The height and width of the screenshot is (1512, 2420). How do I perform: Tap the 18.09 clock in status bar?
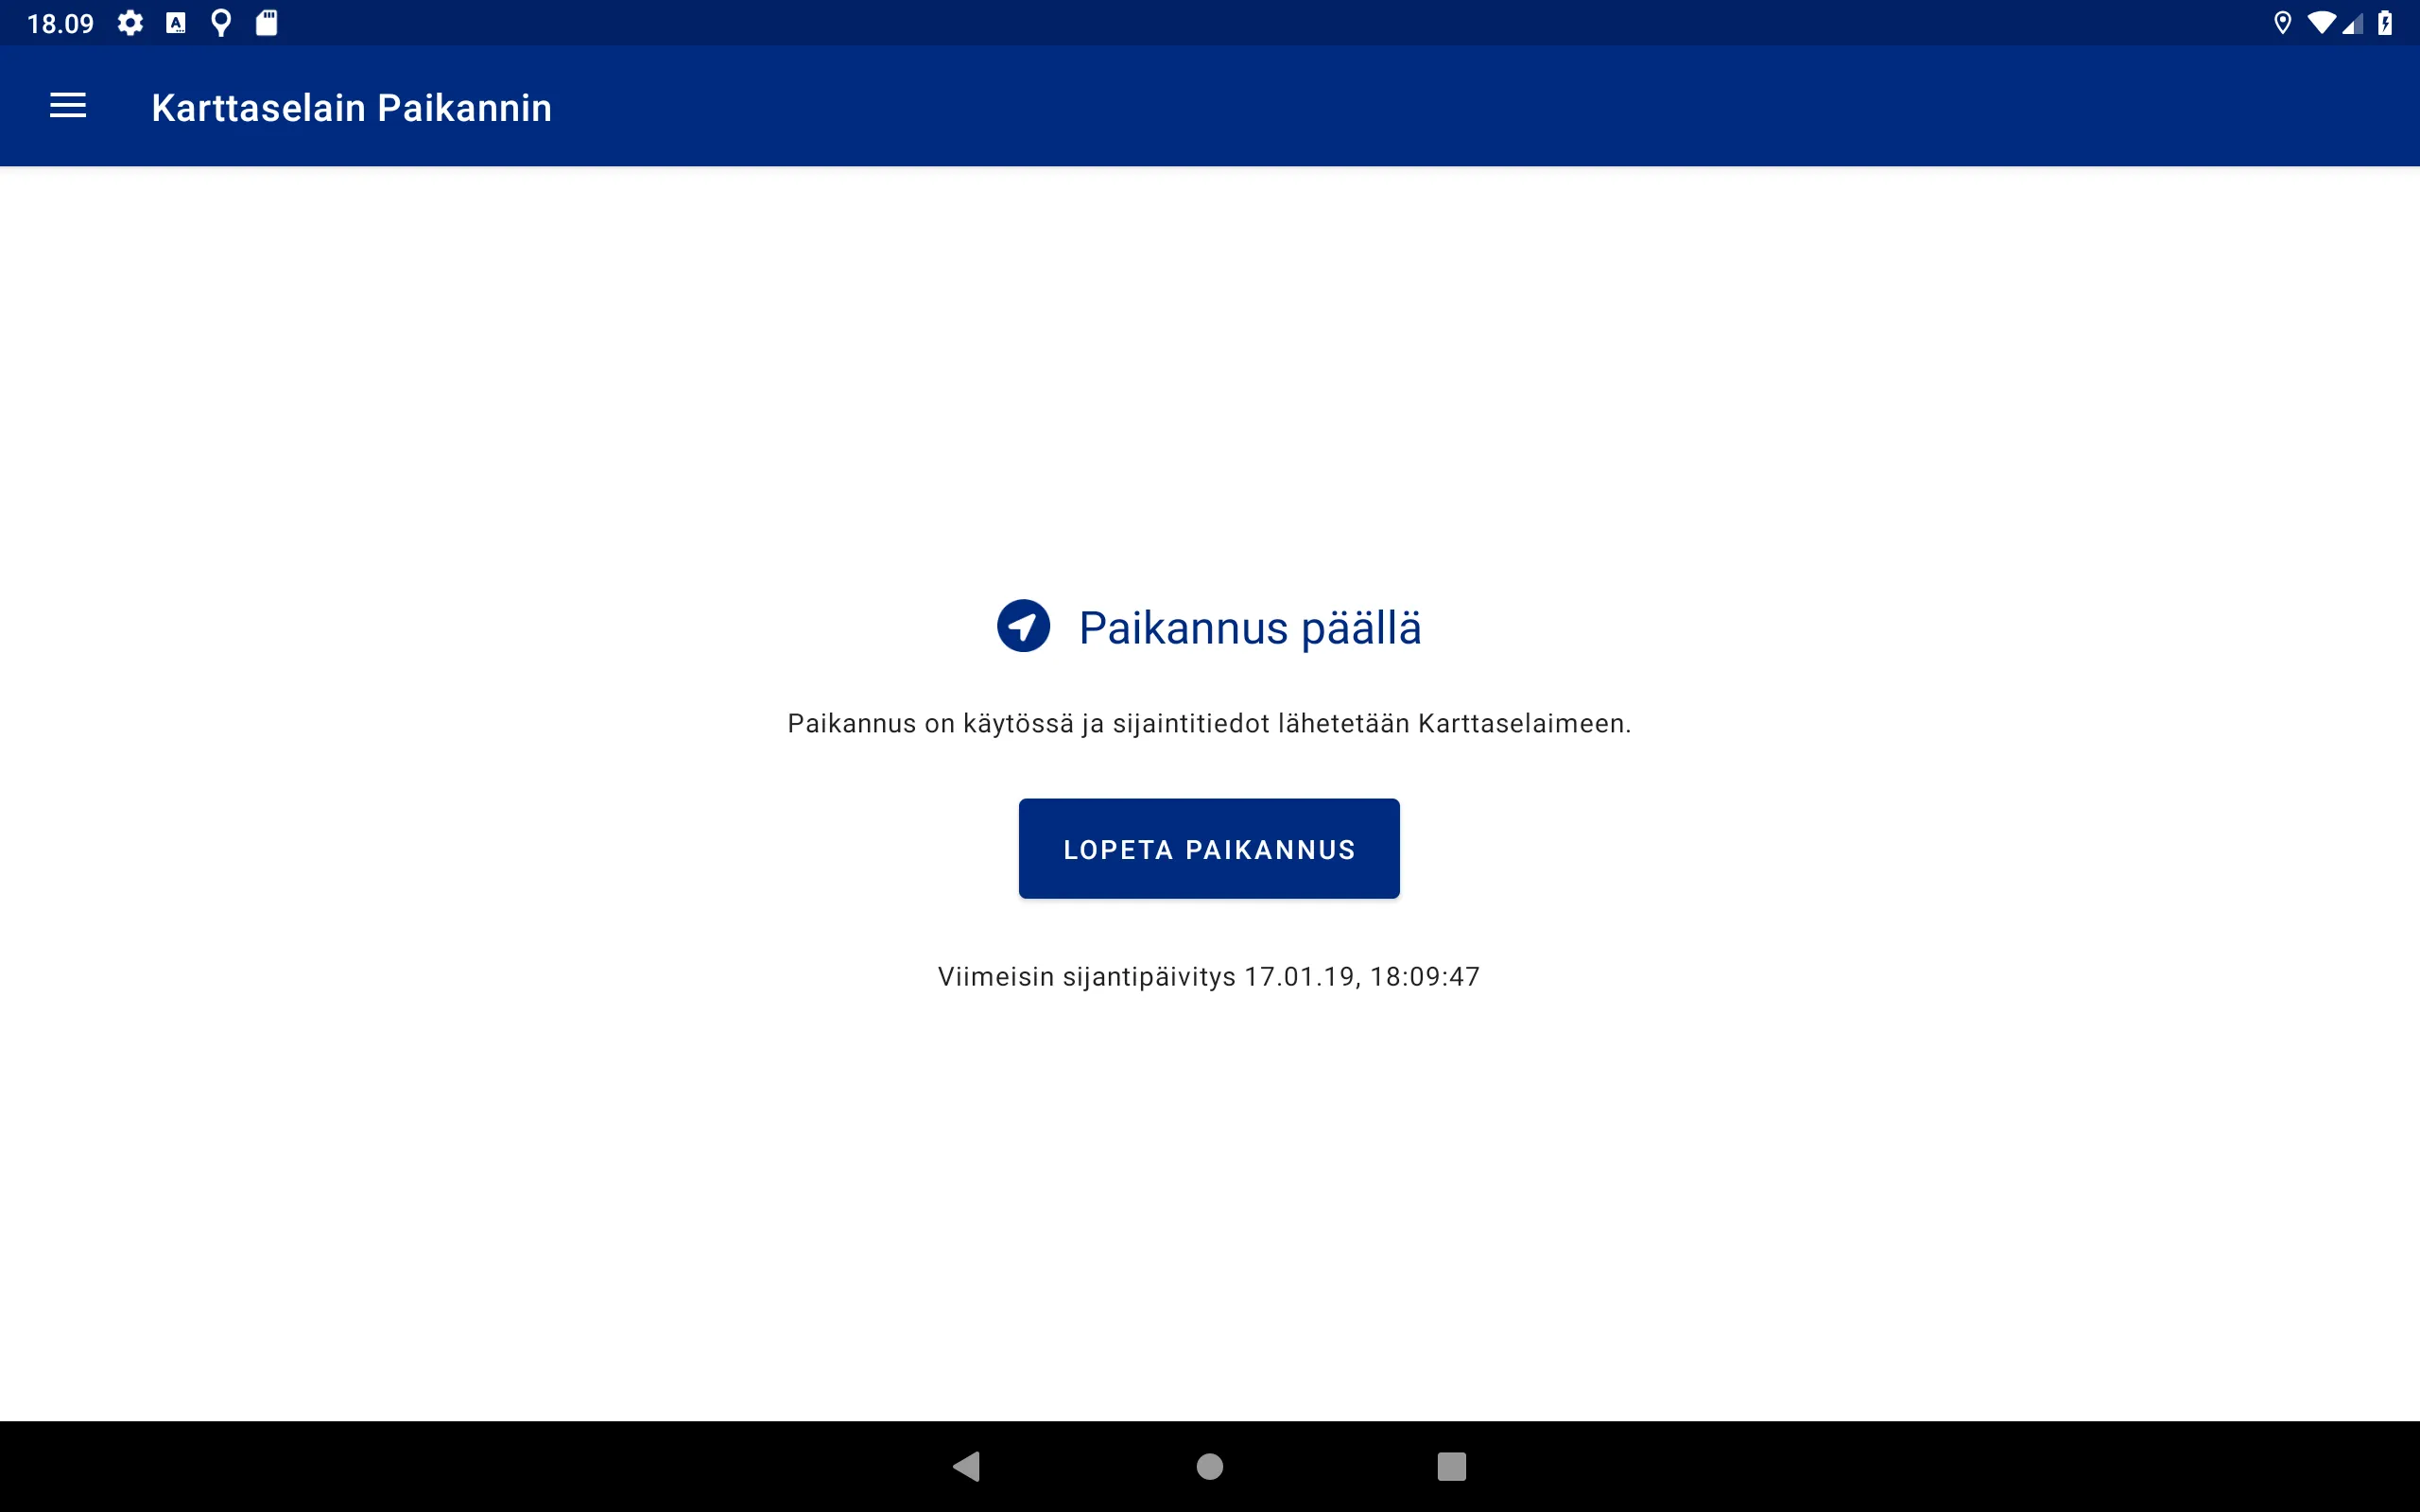click(x=60, y=23)
